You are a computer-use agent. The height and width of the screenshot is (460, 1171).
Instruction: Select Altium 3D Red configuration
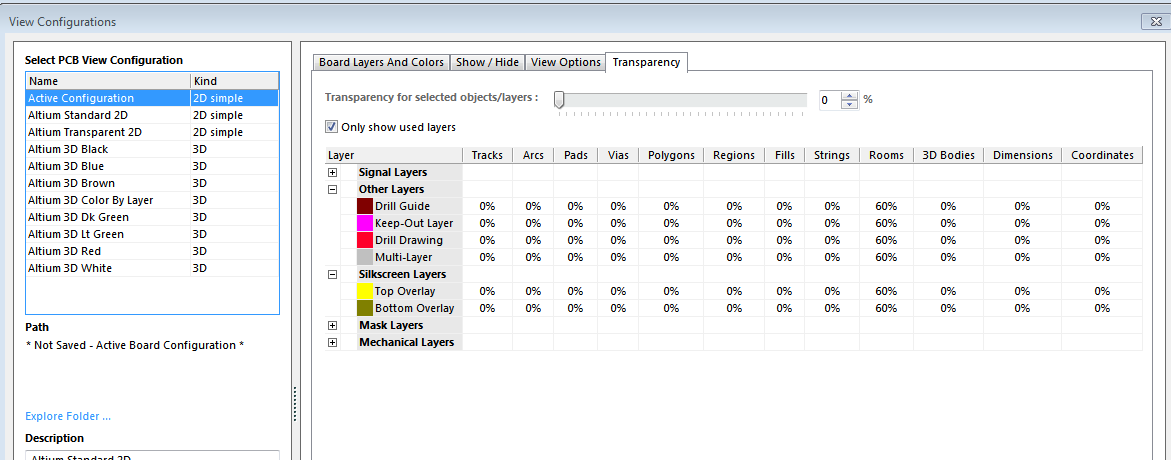coord(152,251)
